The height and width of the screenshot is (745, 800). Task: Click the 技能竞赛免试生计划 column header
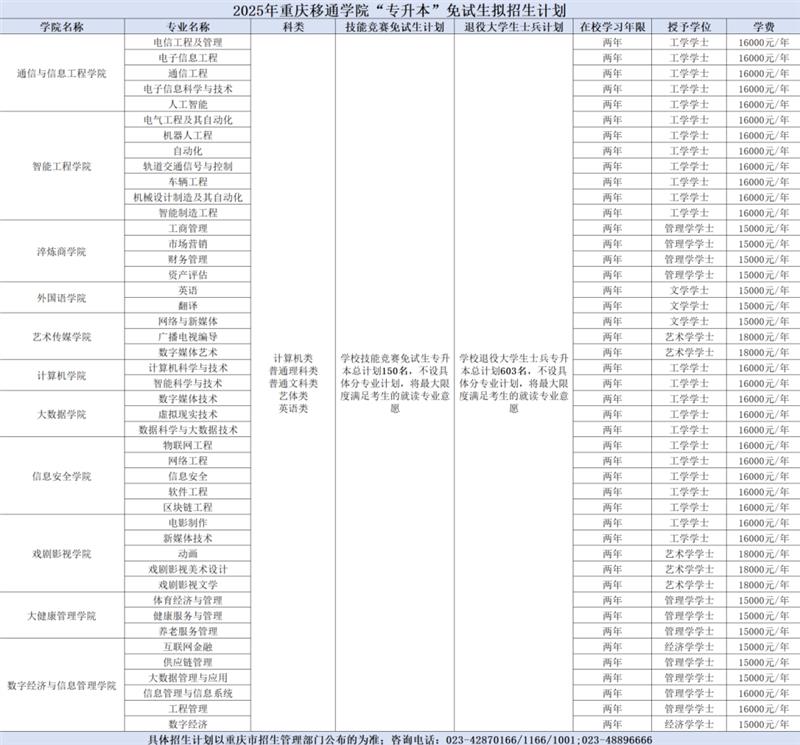pyautogui.click(x=394, y=27)
